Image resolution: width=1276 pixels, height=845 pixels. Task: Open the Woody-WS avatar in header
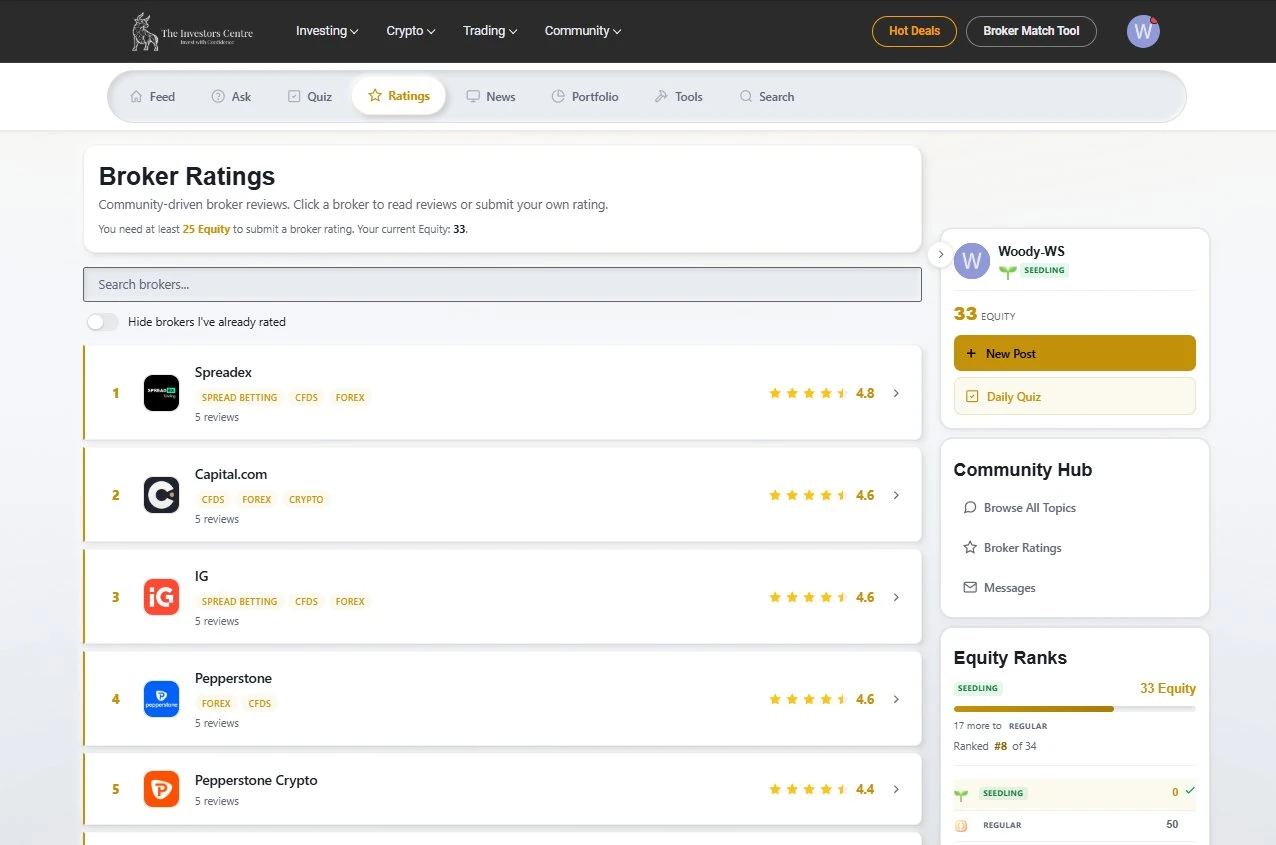pos(1143,32)
